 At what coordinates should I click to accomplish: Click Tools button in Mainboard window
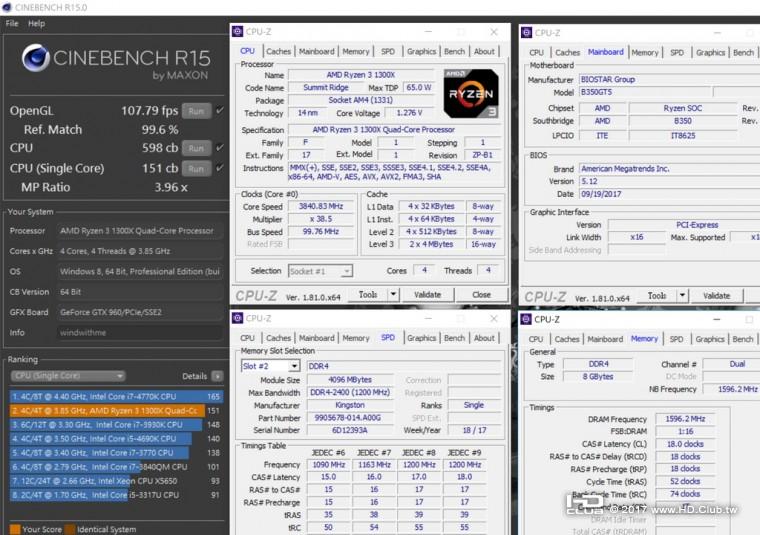657,296
